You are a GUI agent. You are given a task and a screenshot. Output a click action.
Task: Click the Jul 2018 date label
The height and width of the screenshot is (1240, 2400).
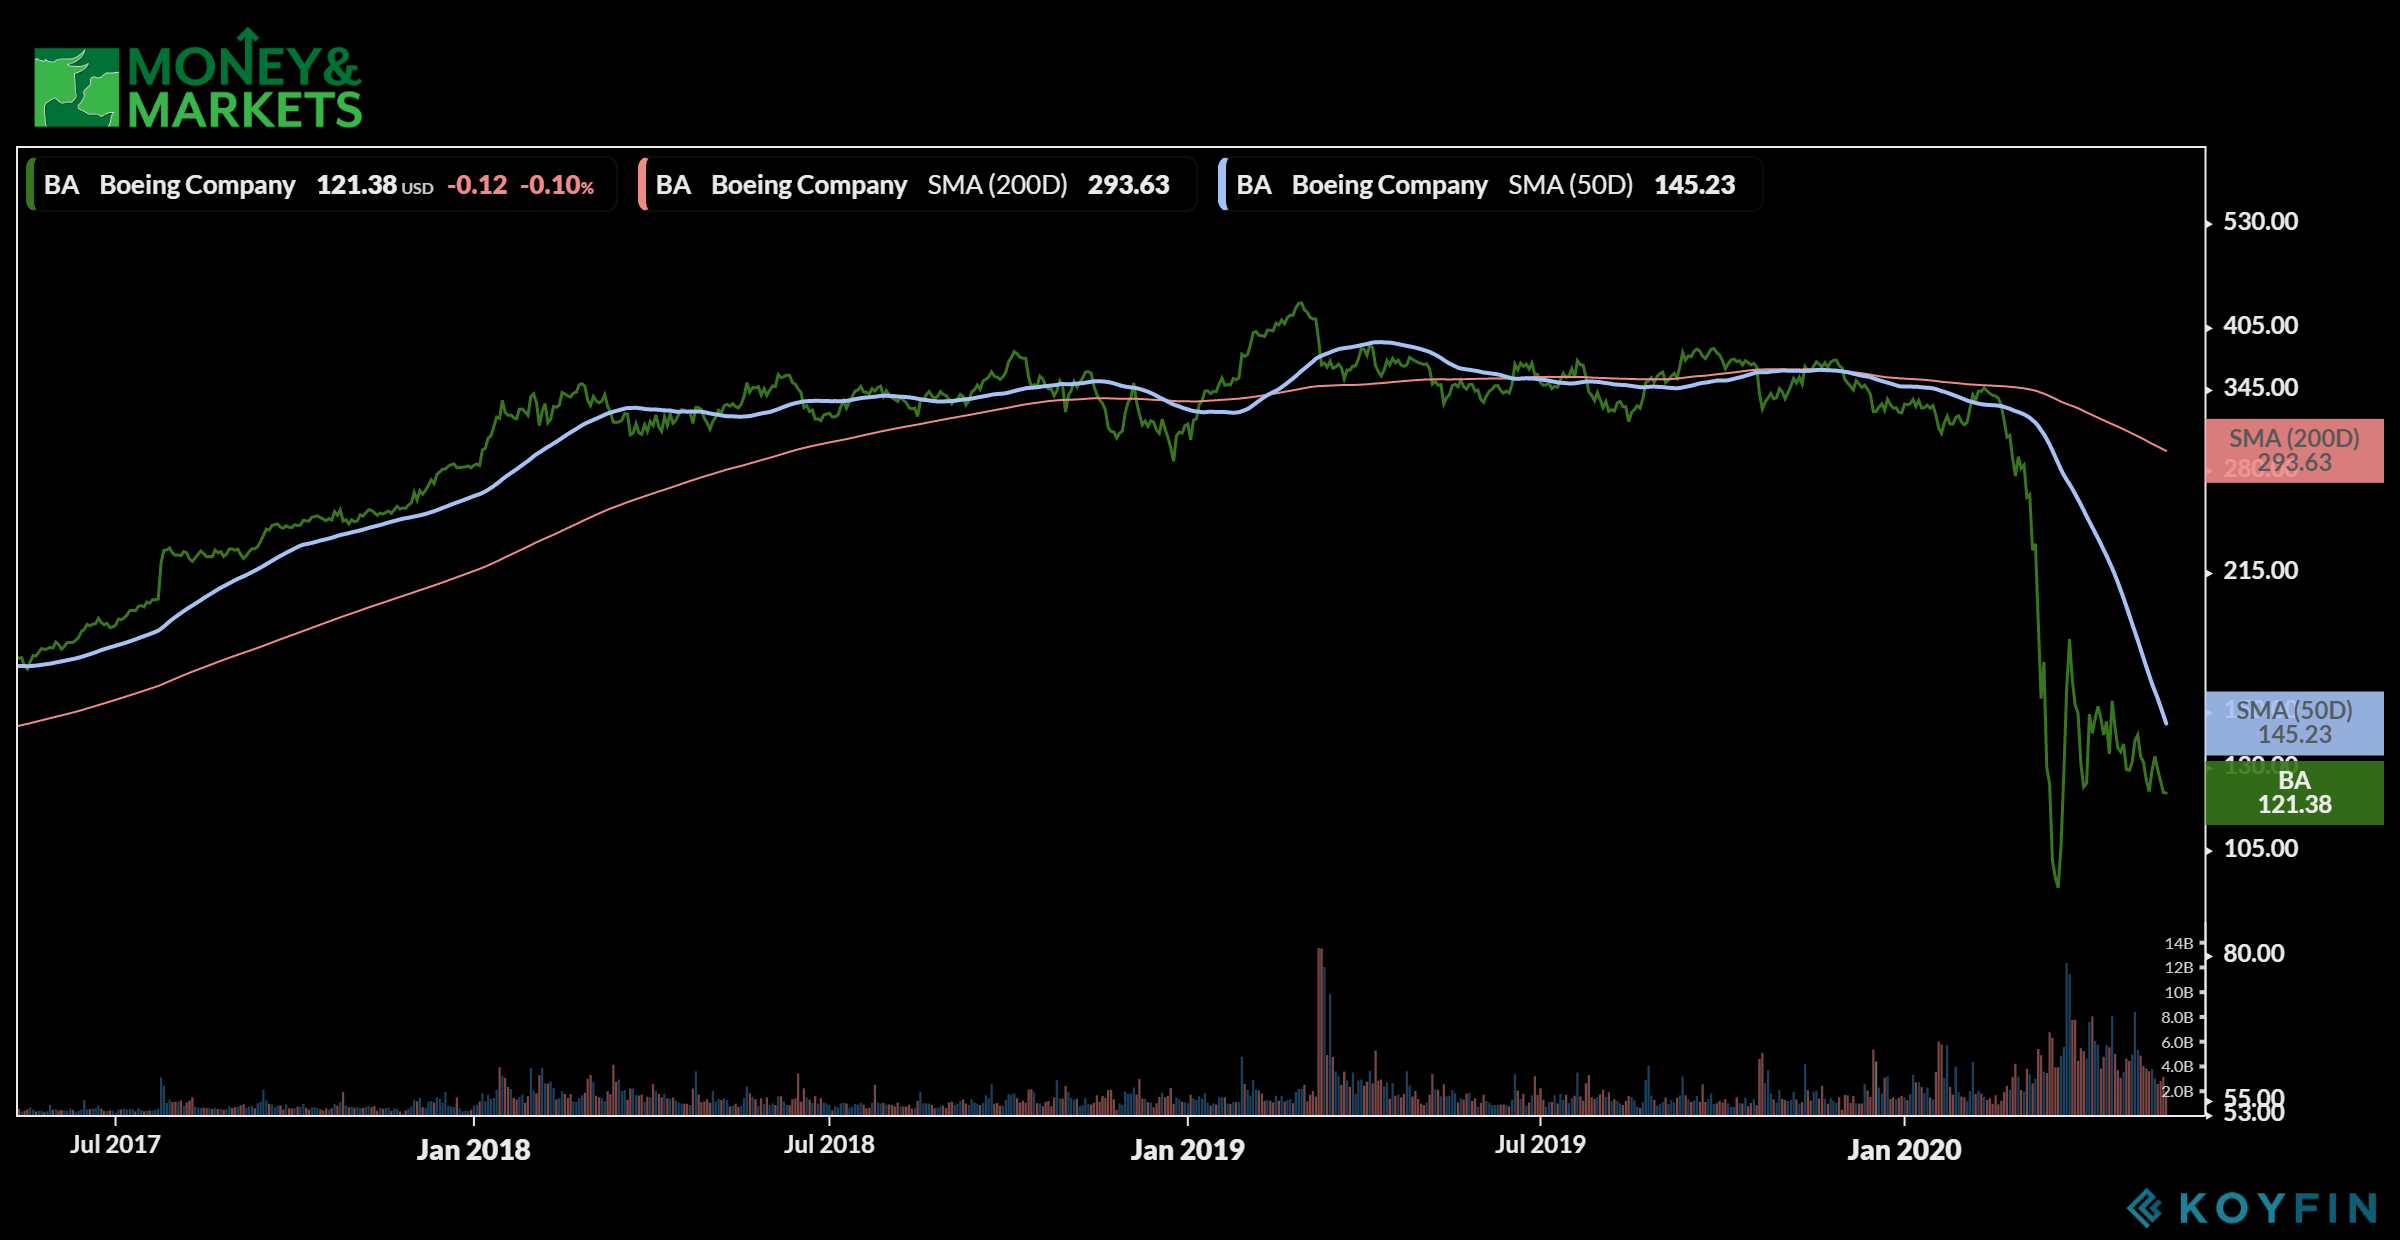click(x=829, y=1145)
